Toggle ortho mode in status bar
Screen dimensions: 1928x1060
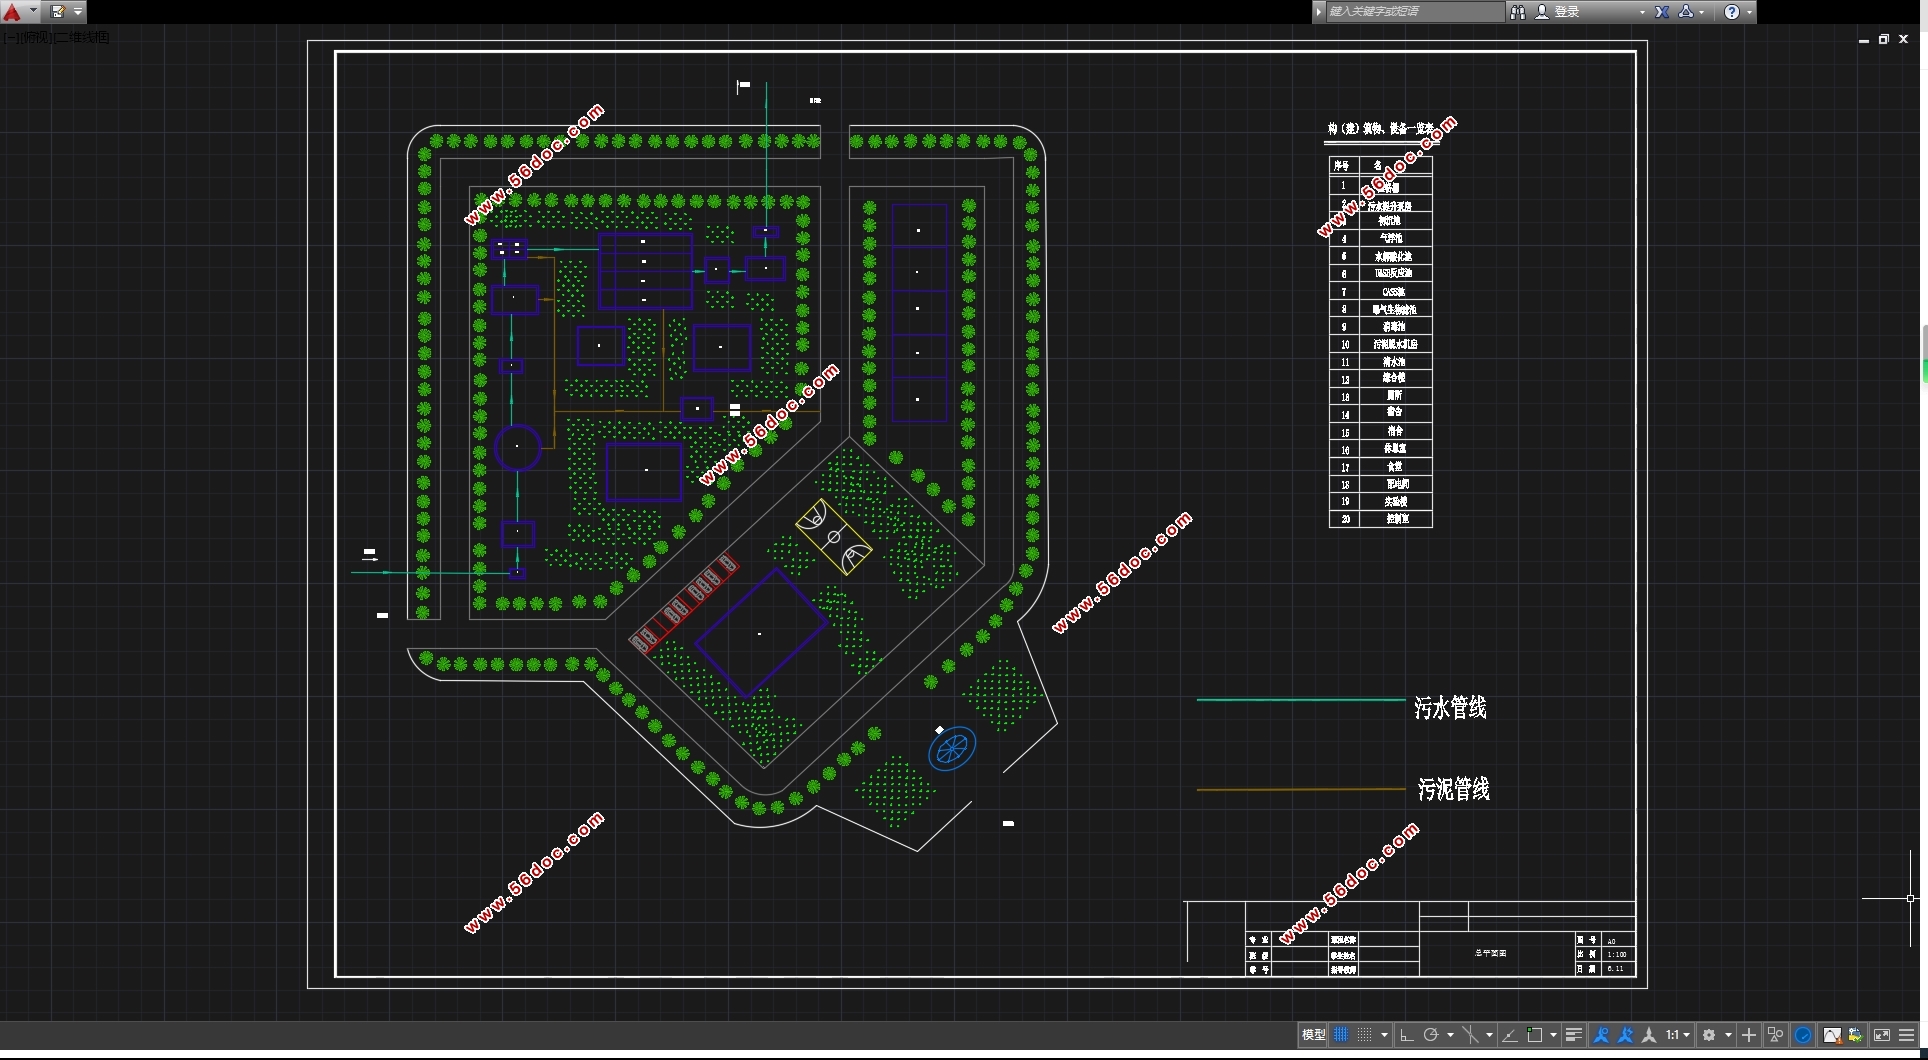1407,1035
